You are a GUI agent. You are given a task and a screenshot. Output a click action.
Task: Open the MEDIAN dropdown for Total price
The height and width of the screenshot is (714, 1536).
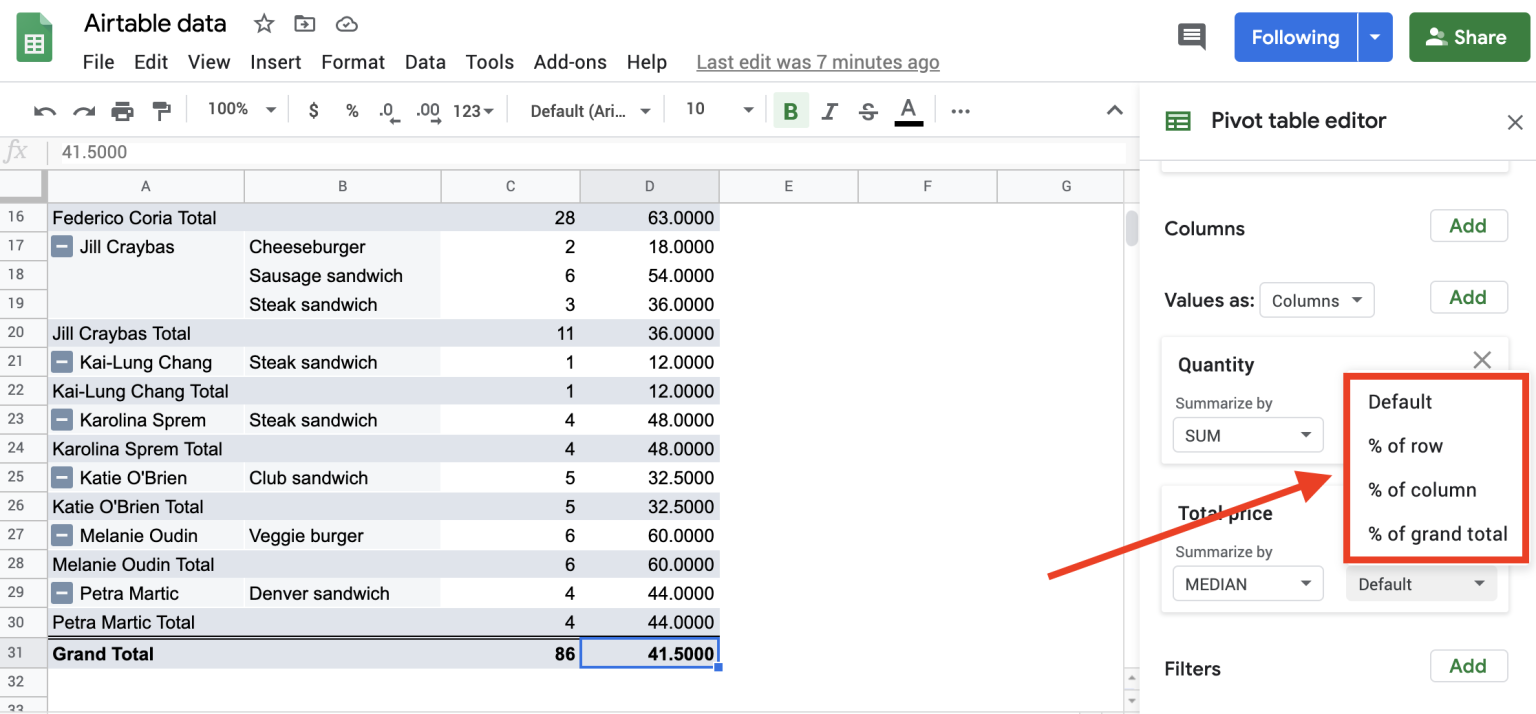[x=1247, y=583]
